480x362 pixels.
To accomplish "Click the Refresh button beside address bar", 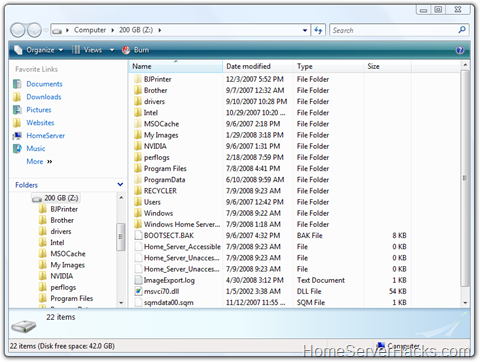I will [318, 30].
